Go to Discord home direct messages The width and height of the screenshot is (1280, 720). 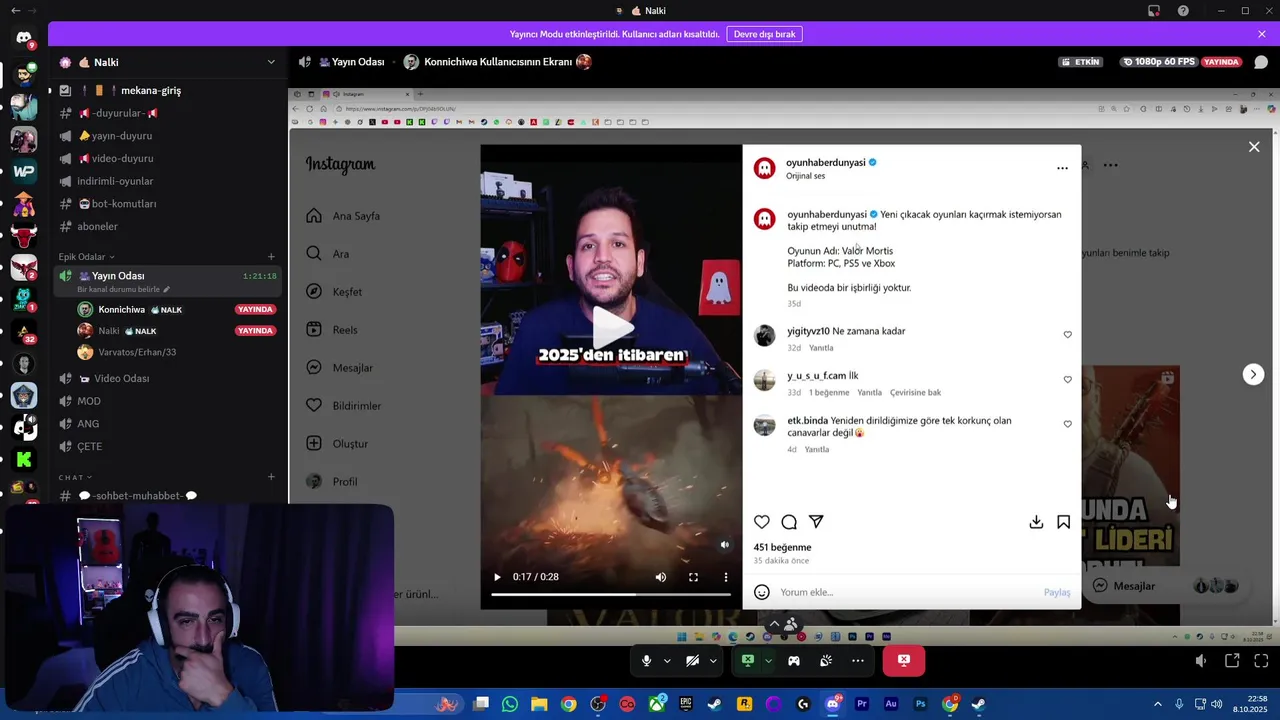click(24, 38)
